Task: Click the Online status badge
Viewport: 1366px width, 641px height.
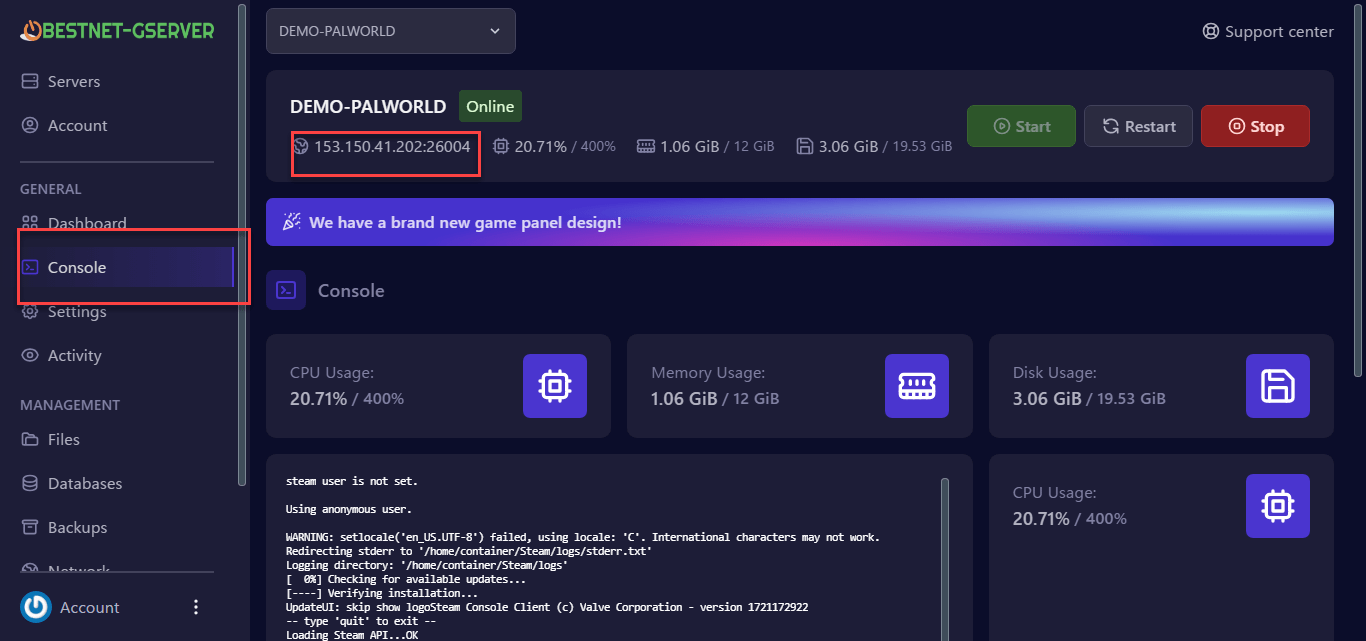Action: [x=490, y=106]
